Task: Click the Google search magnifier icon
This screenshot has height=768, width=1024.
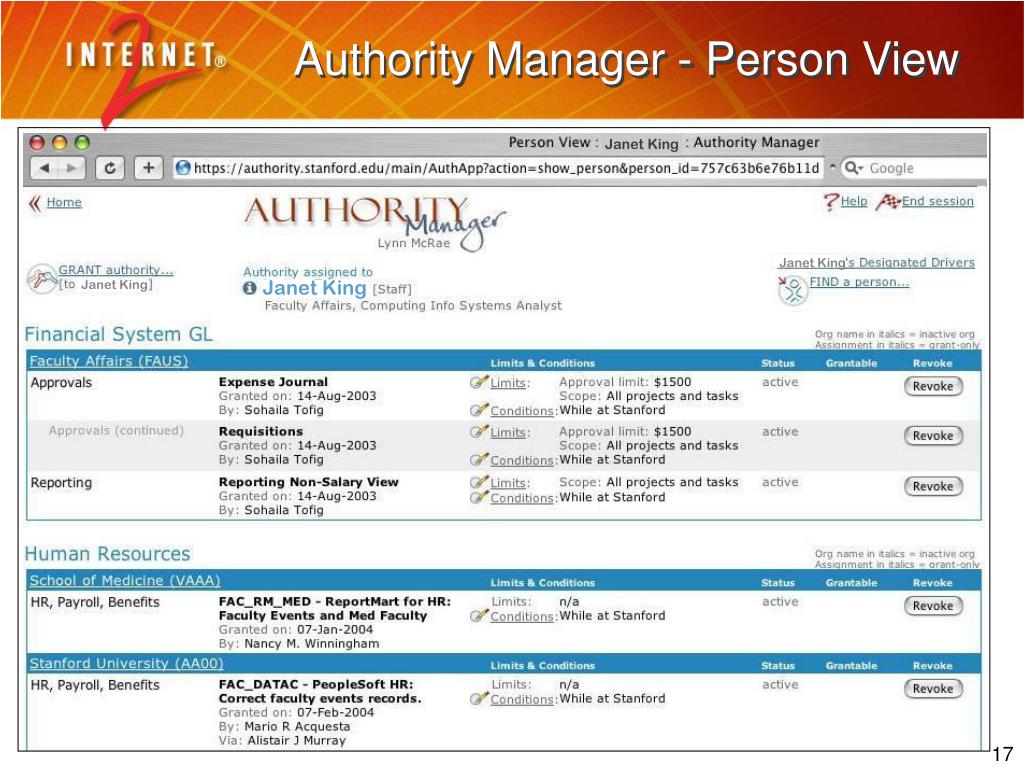Action: (x=853, y=168)
